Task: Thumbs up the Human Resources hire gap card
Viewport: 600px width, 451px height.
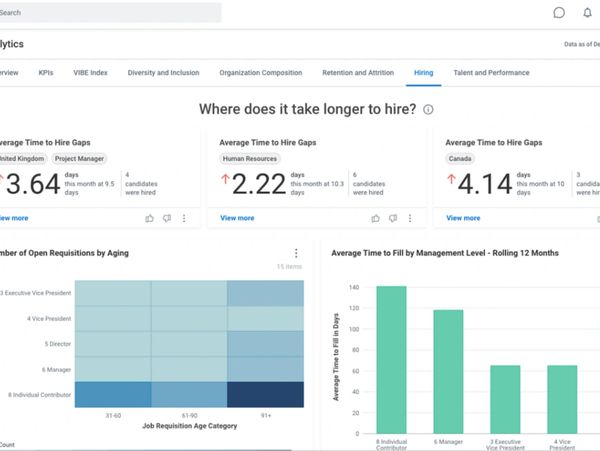Action: click(375, 218)
